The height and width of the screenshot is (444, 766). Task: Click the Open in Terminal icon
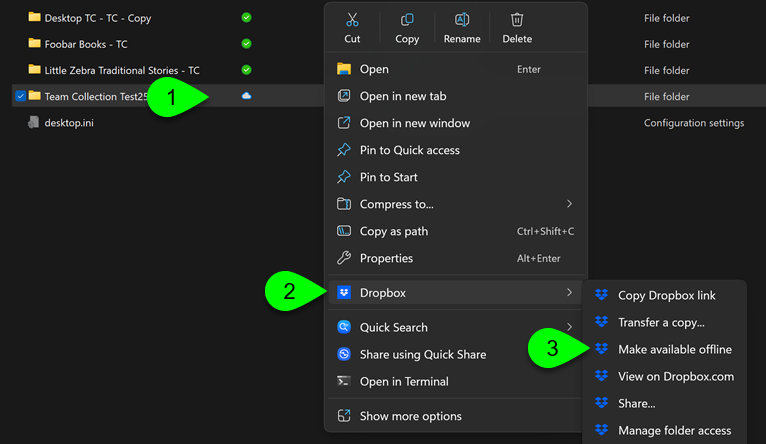(344, 381)
